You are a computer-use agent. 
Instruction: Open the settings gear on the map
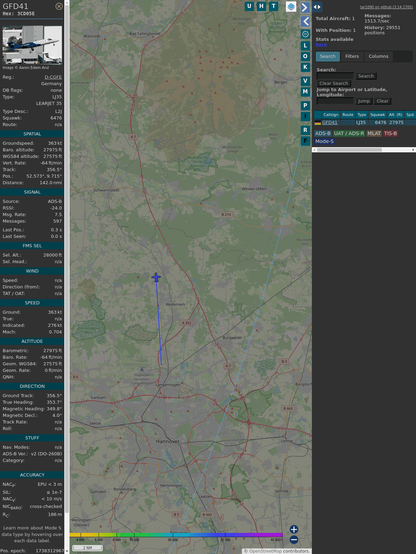pyautogui.click(x=305, y=34)
